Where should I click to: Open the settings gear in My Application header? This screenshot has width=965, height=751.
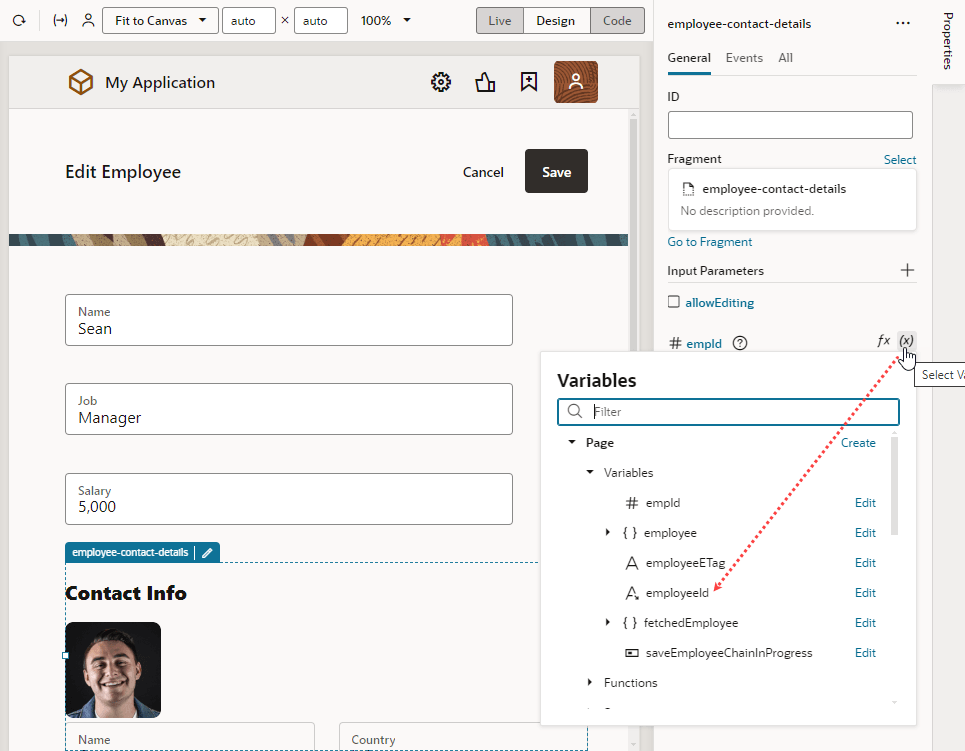coord(441,82)
